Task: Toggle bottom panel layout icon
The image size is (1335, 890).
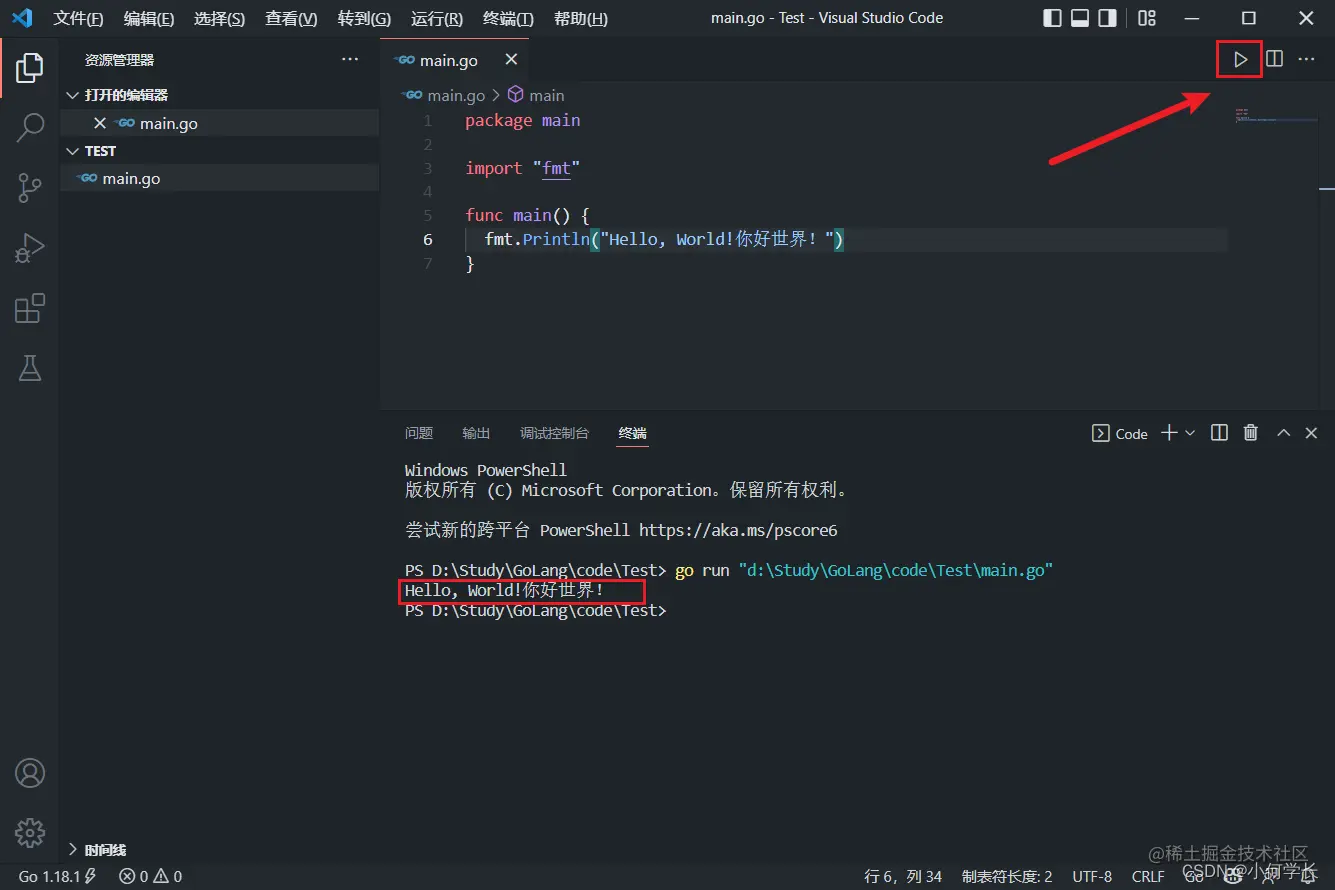Action: (1080, 18)
